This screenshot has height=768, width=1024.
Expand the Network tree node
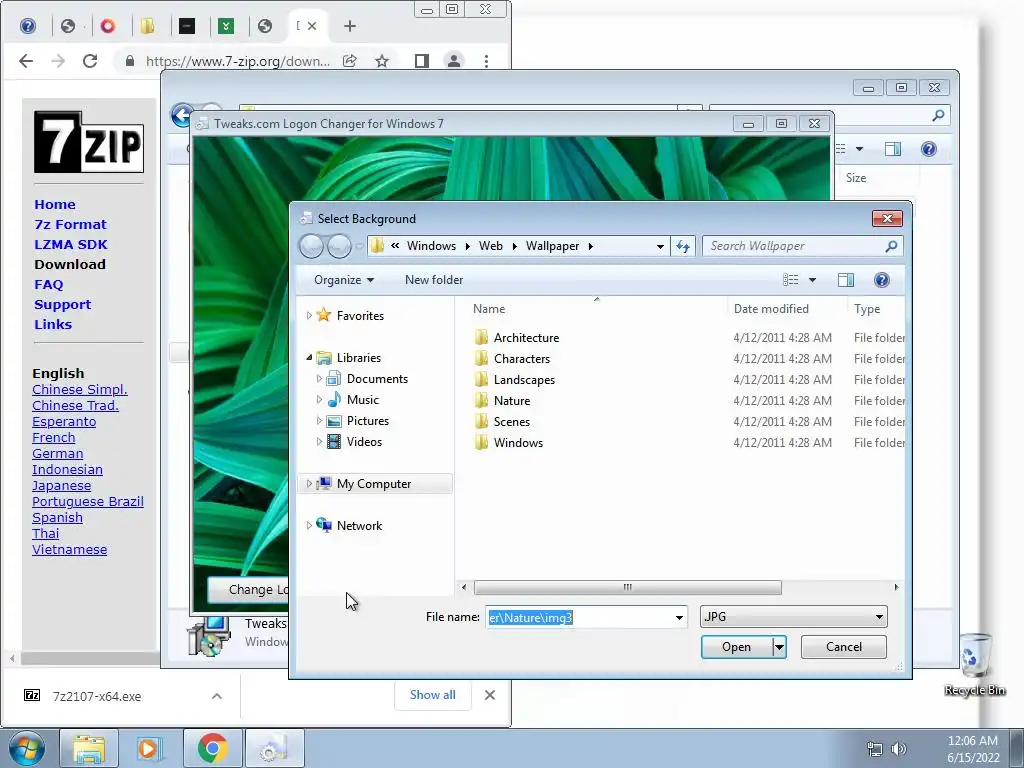pos(309,526)
